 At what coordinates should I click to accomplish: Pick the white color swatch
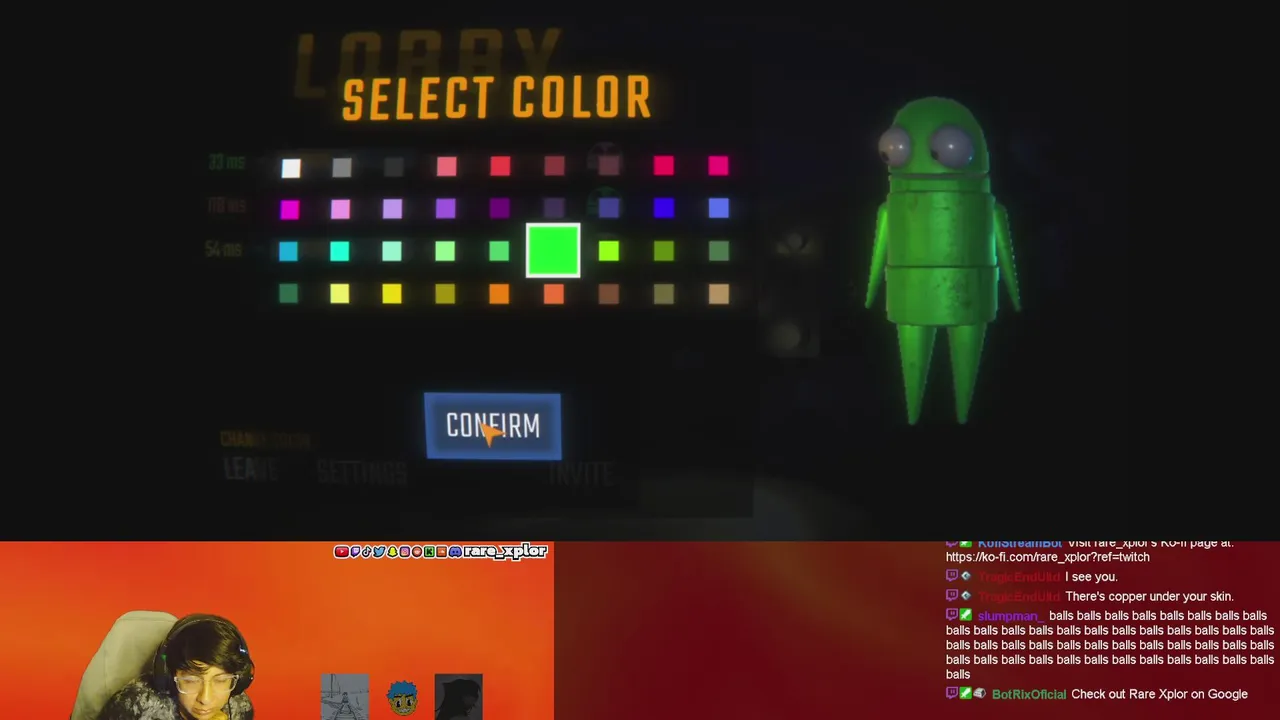(x=290, y=168)
